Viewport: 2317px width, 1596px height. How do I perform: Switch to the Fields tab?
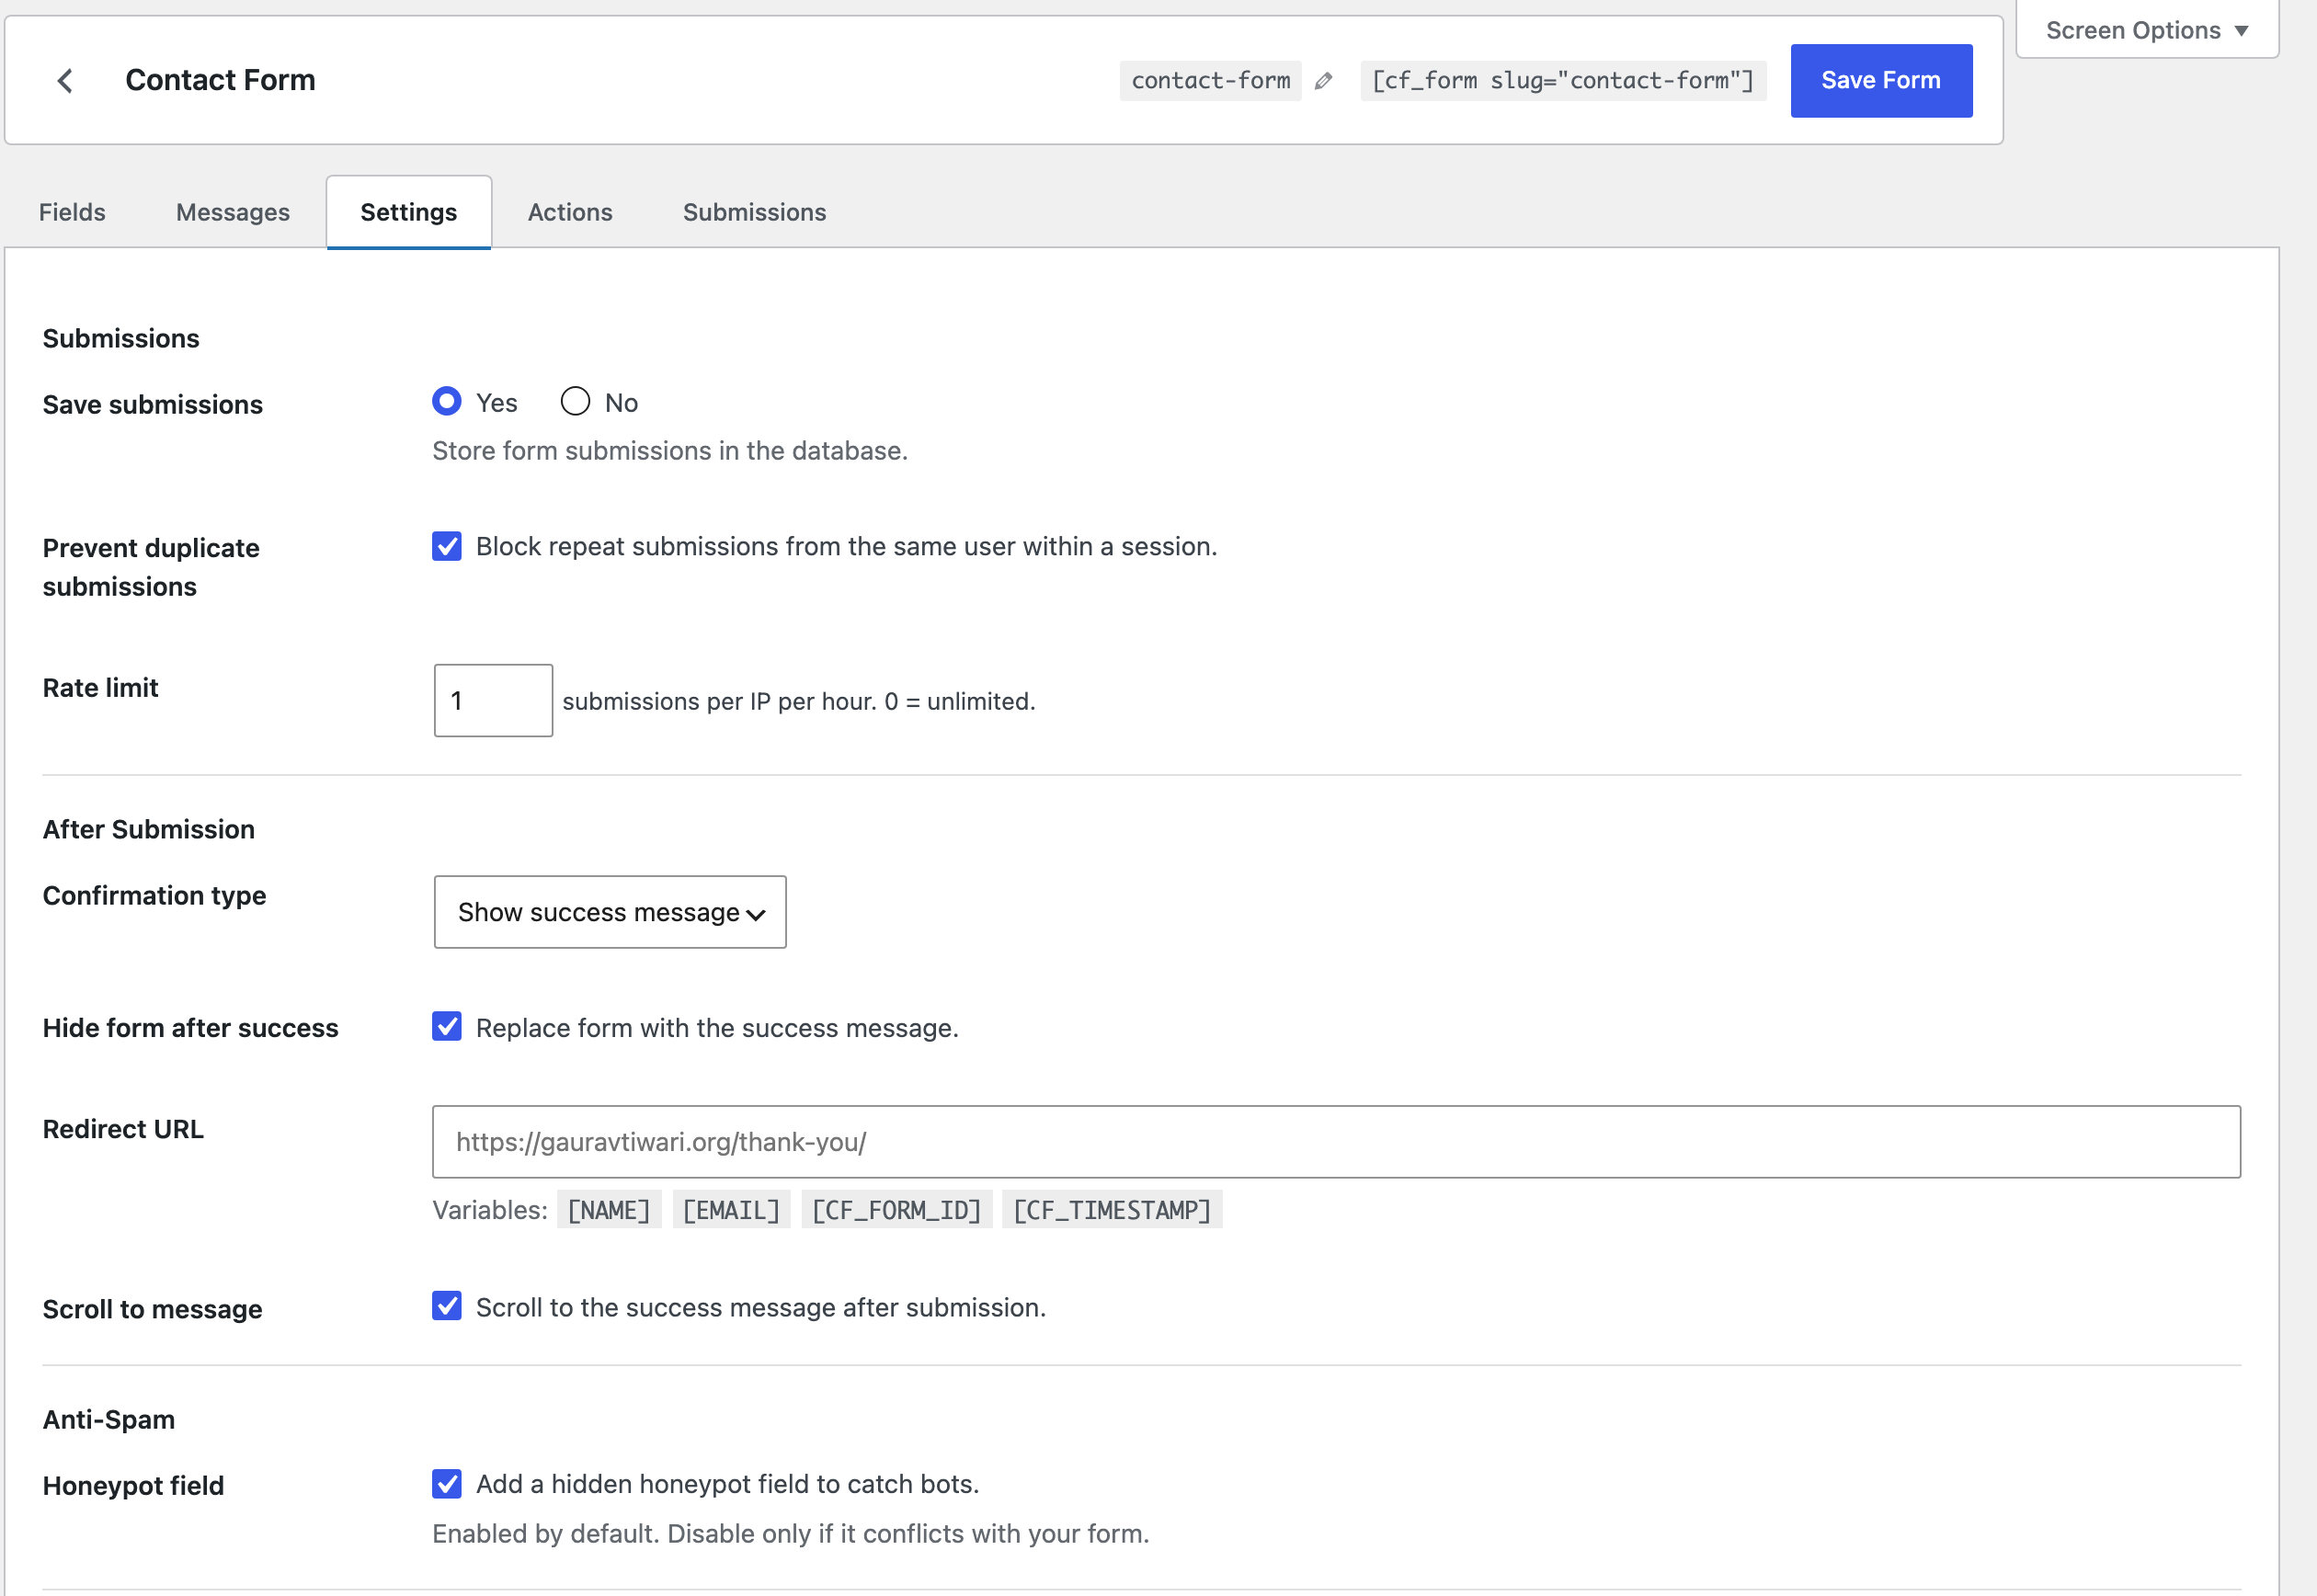[71, 211]
